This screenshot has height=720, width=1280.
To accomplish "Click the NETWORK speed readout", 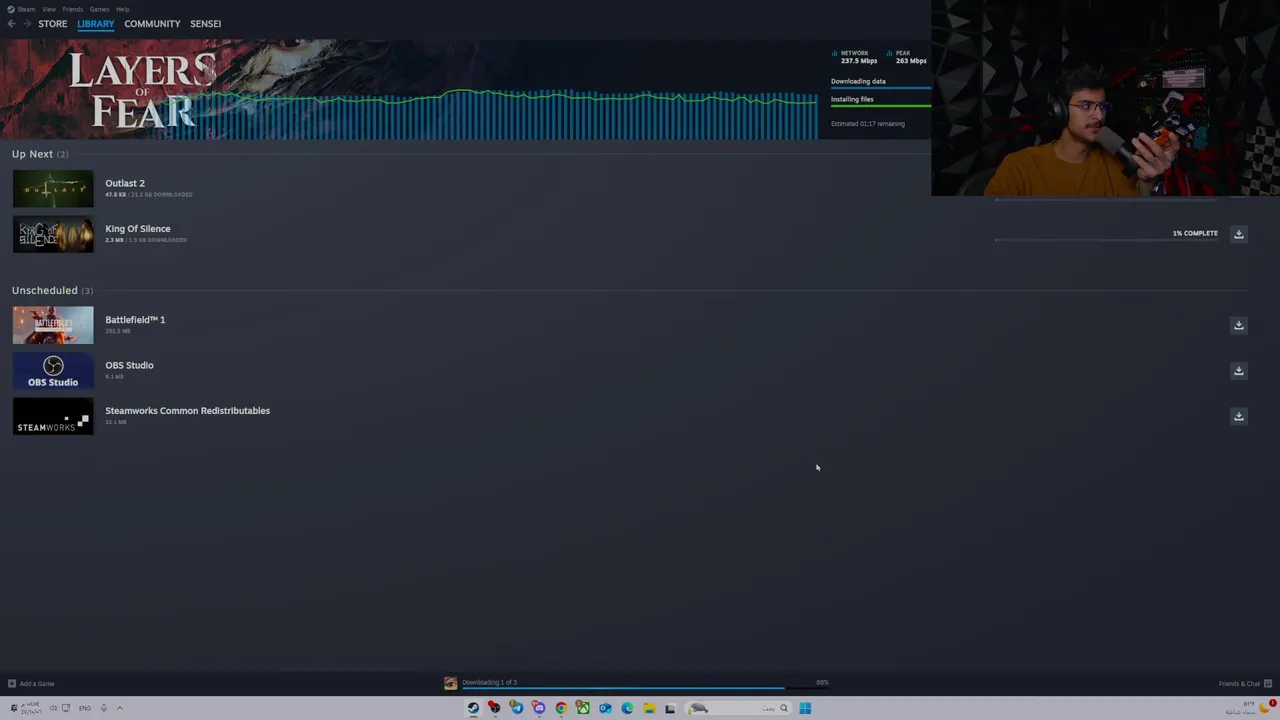I will pos(855,57).
